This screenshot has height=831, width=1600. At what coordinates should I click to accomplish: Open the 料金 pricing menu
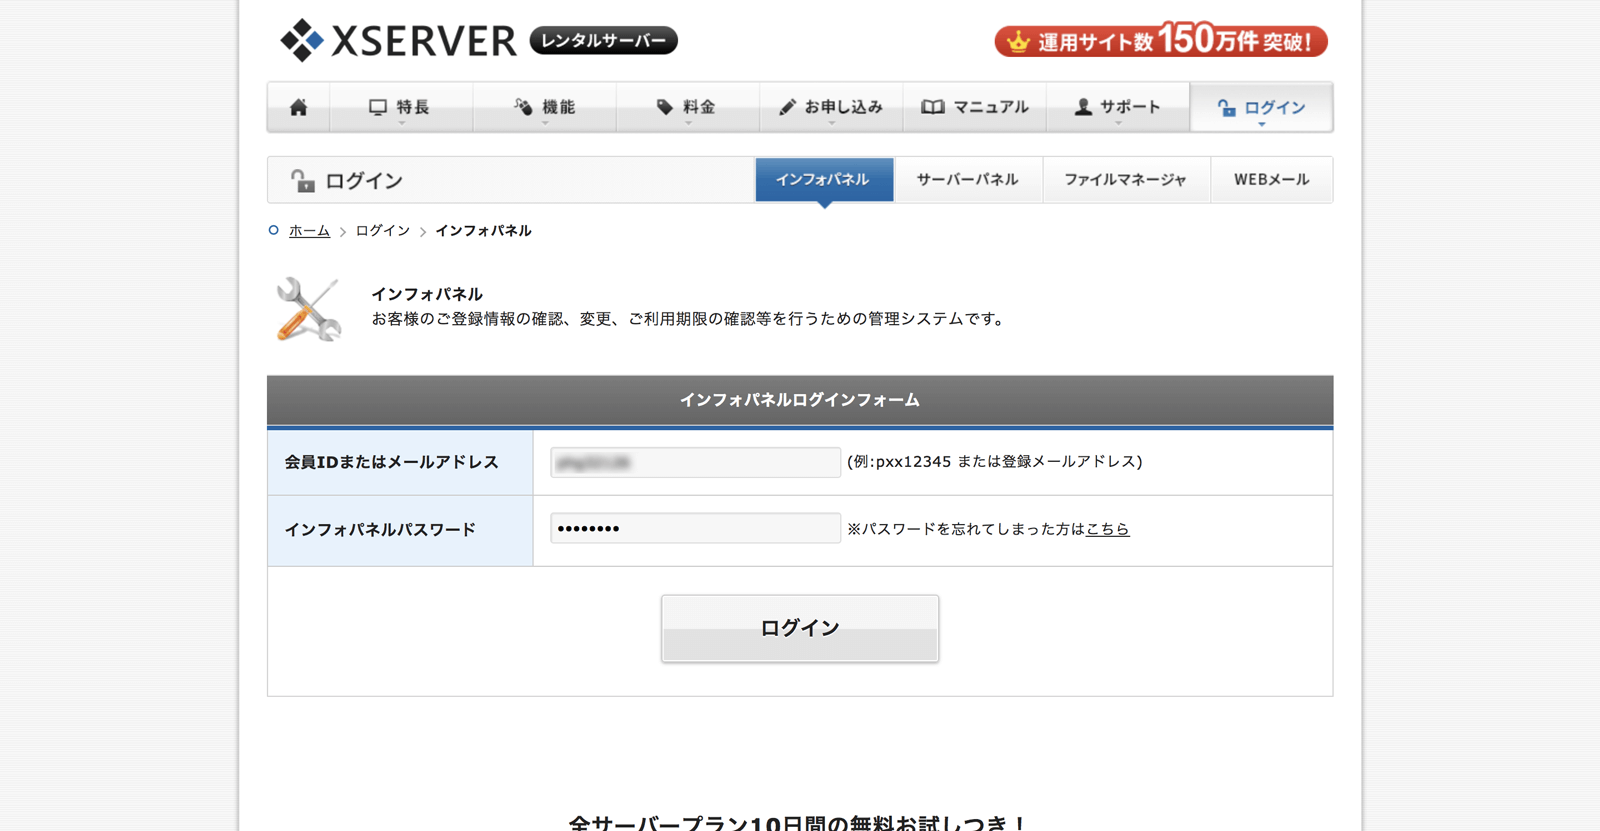pos(687,107)
